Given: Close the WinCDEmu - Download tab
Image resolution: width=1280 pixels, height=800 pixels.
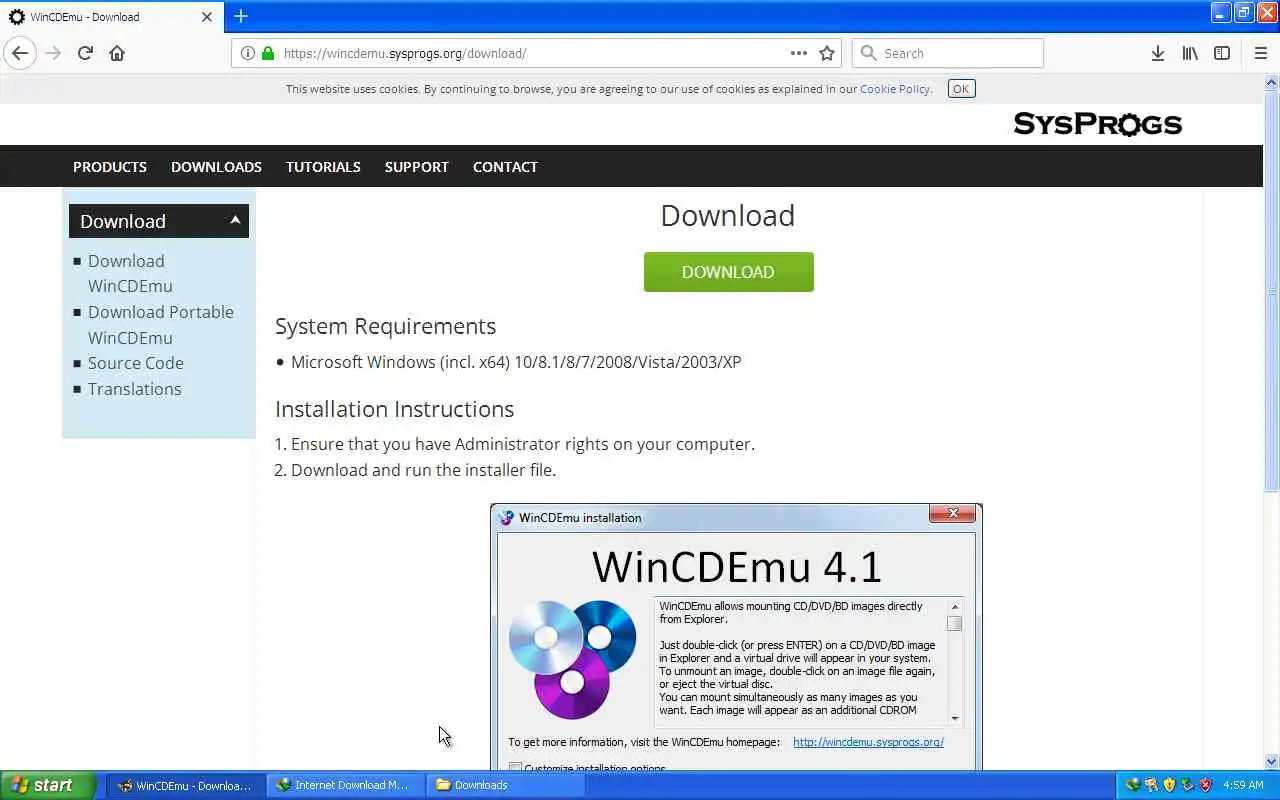Looking at the screenshot, I should 207,17.
